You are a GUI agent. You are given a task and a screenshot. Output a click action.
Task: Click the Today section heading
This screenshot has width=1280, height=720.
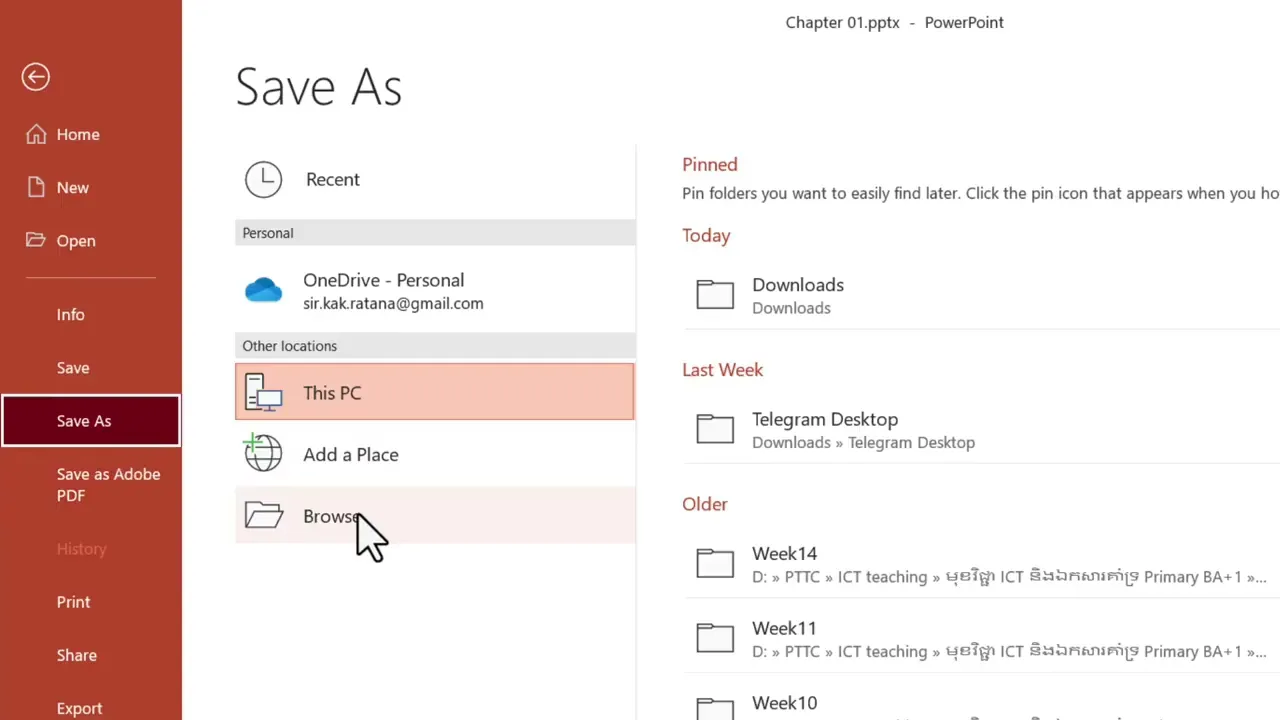point(706,235)
